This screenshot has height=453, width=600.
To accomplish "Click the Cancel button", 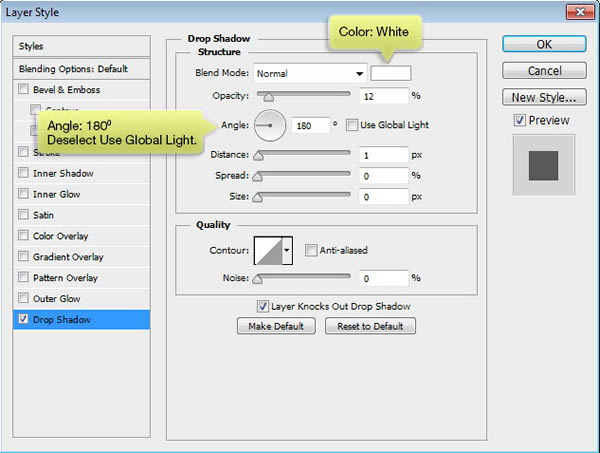I will click(x=544, y=71).
